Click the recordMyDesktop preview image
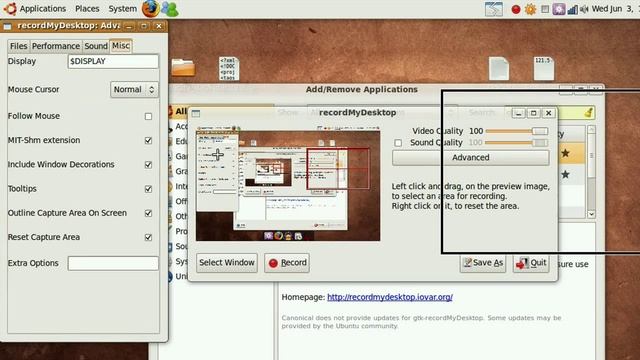640x360 pixels. tap(288, 184)
